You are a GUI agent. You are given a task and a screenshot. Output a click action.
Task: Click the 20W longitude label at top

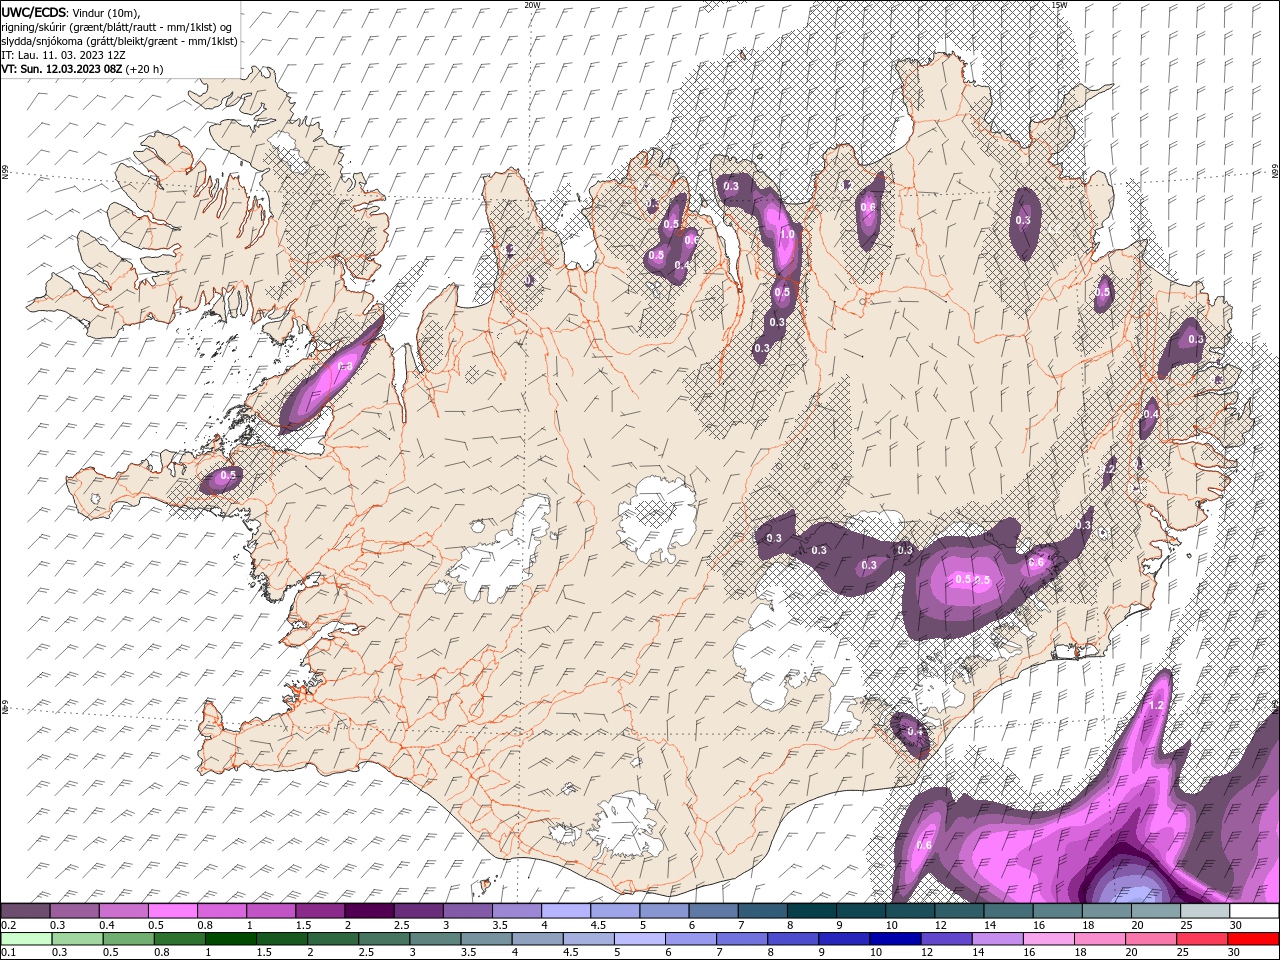pos(532,5)
